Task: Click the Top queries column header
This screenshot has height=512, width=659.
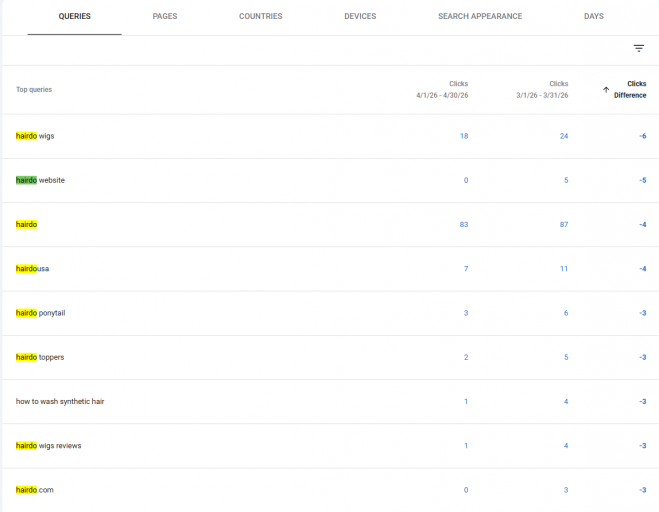Action: point(34,90)
